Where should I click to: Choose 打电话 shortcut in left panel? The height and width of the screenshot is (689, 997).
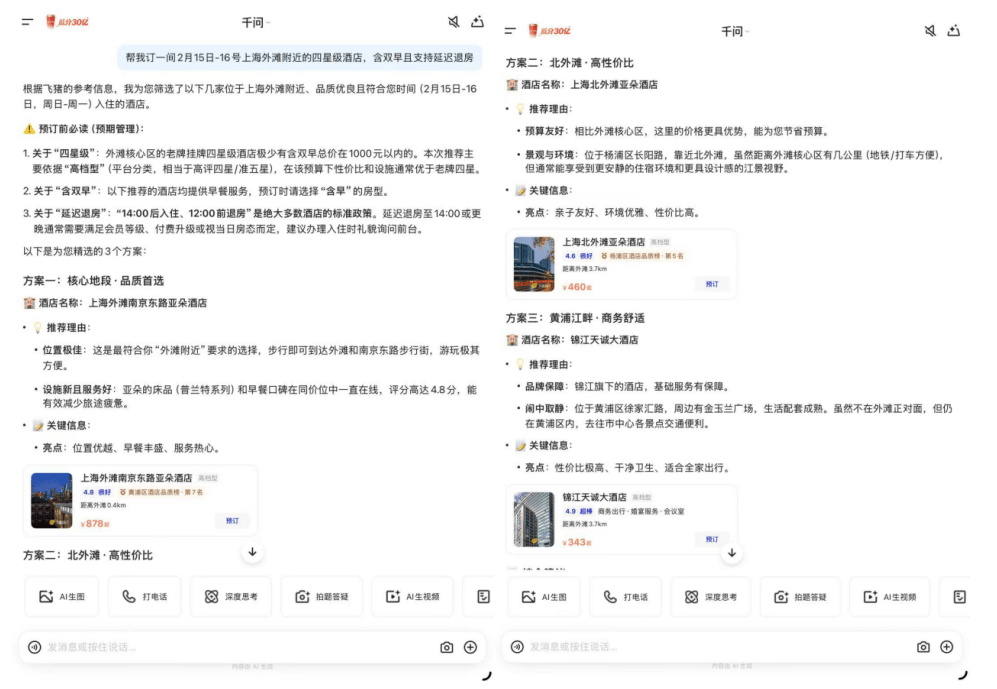[x=145, y=597]
